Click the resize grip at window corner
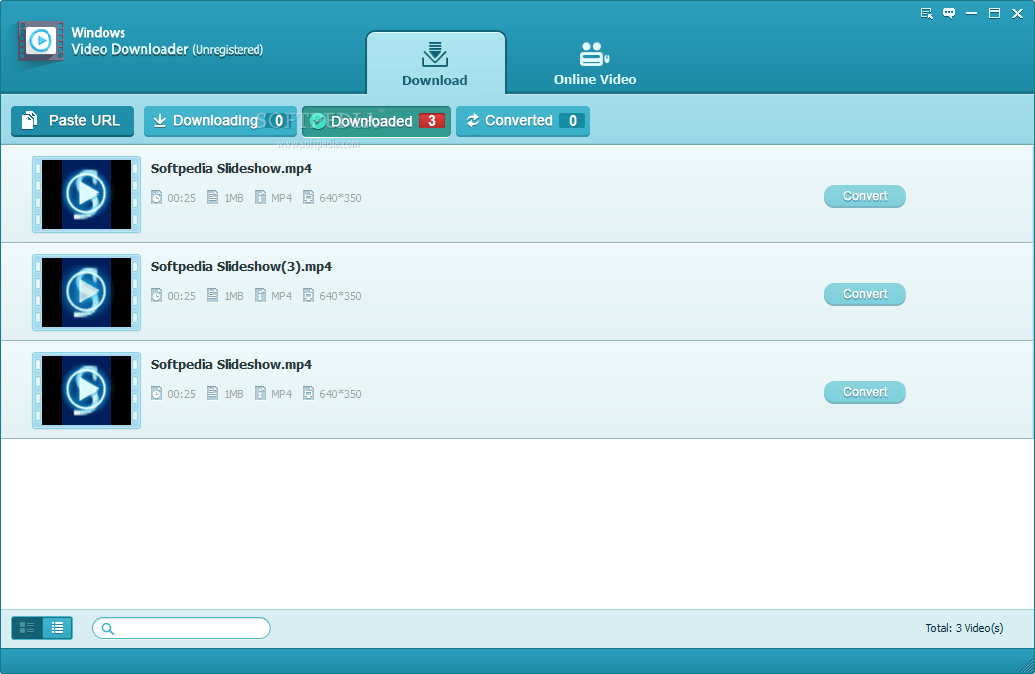The width and height of the screenshot is (1035, 674). click(1026, 666)
